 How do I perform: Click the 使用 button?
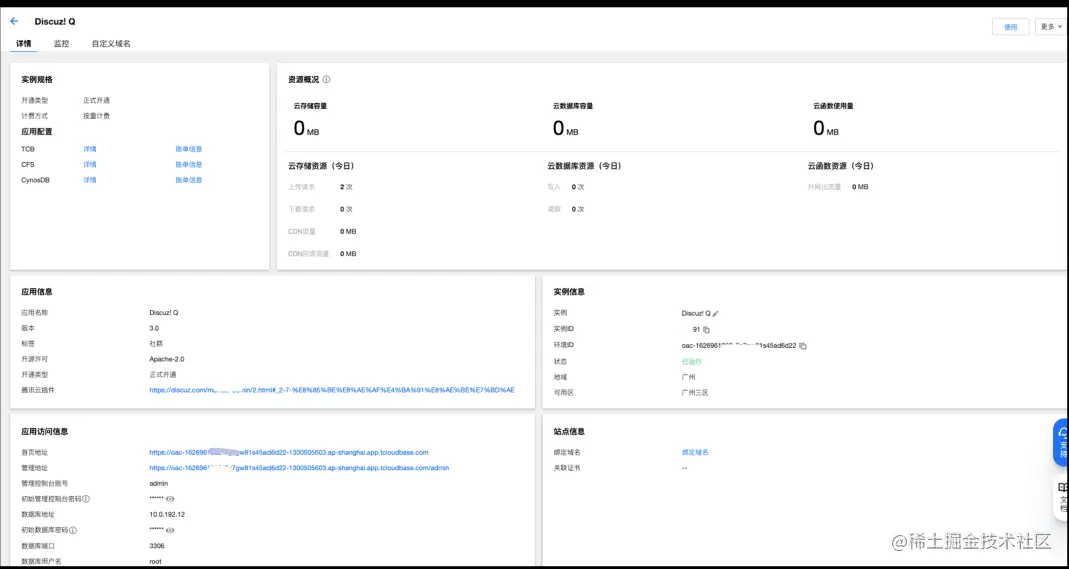click(x=1010, y=27)
